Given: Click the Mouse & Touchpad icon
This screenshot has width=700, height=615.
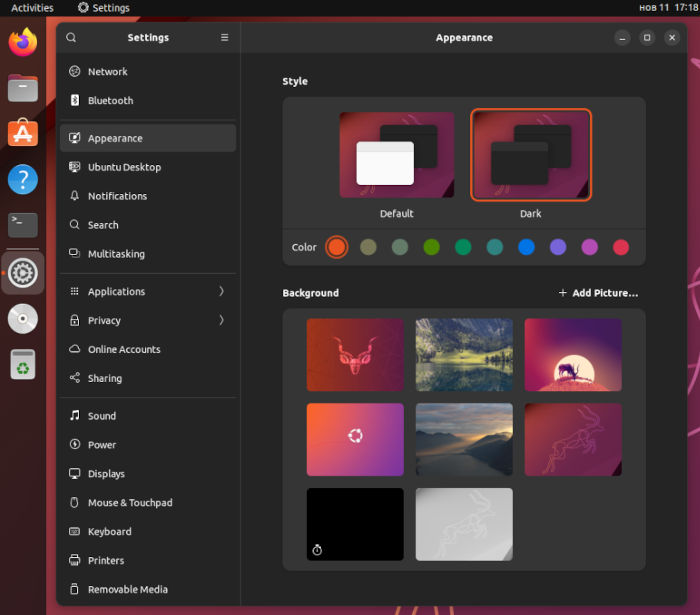Looking at the screenshot, I should point(75,503).
